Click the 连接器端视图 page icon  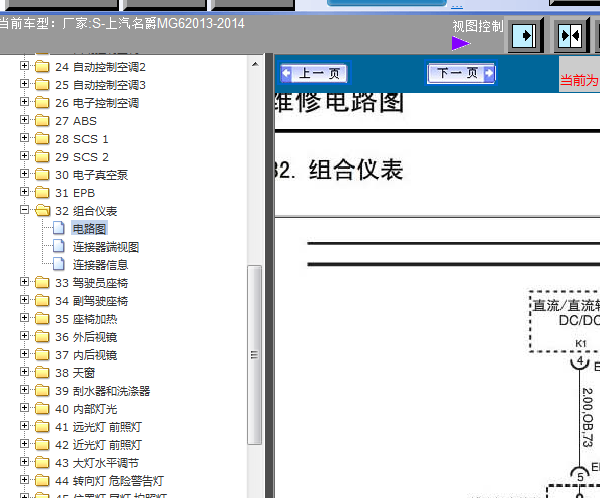(x=59, y=246)
